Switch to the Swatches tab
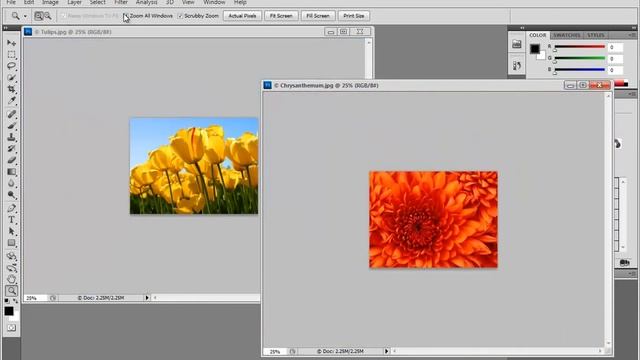The height and width of the screenshot is (360, 640). (567, 35)
